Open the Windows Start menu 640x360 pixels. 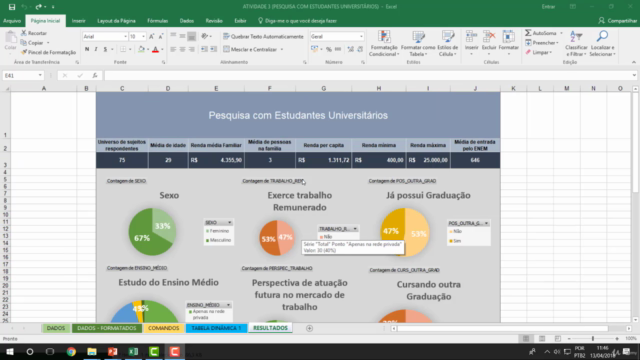click(10, 352)
